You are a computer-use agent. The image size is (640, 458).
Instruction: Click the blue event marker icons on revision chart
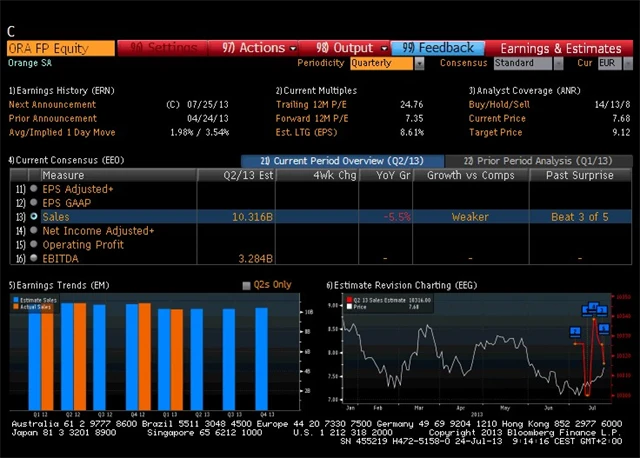tap(592, 310)
